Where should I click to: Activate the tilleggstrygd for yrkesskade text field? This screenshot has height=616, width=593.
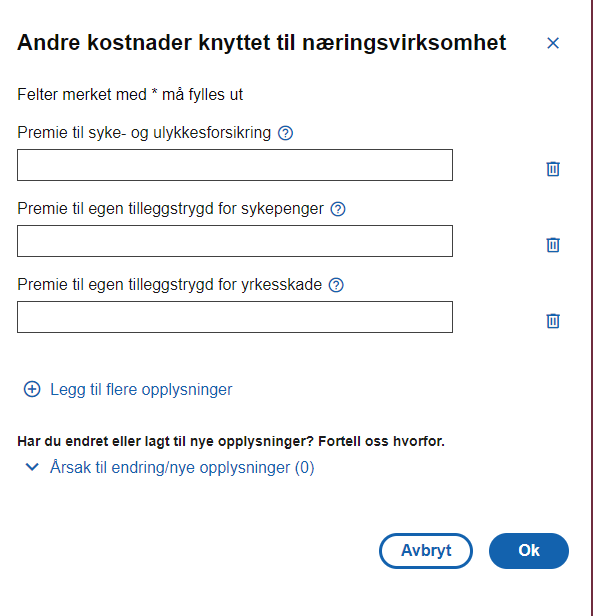pos(235,317)
